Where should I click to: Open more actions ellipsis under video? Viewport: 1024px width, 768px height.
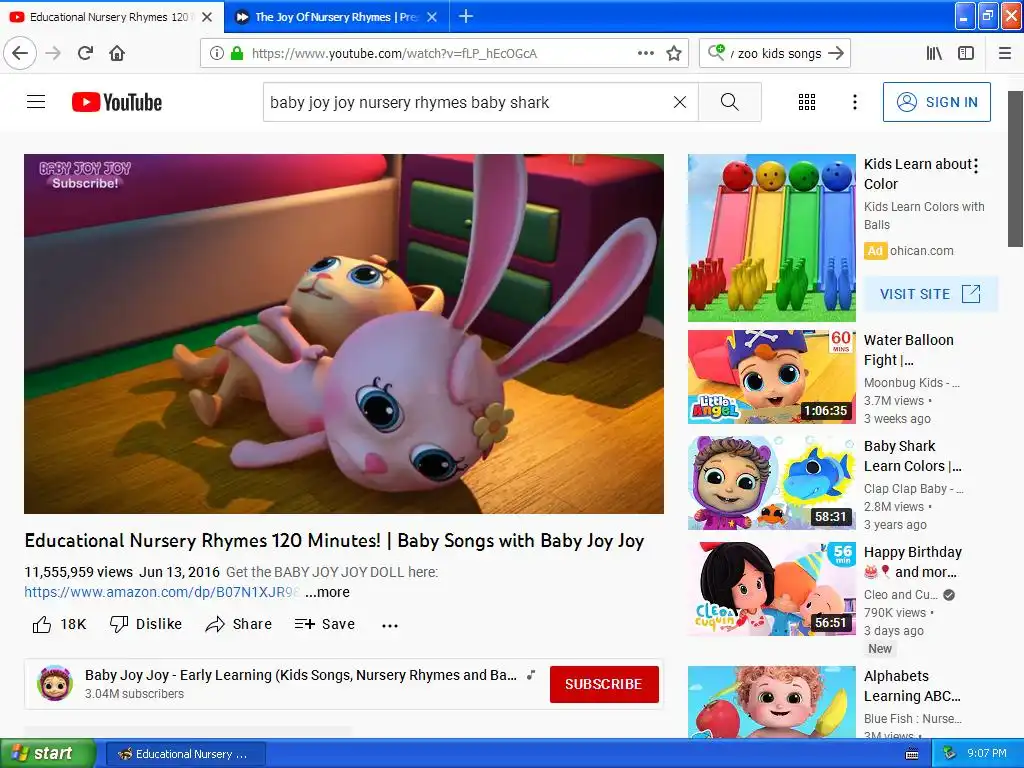[x=390, y=625]
